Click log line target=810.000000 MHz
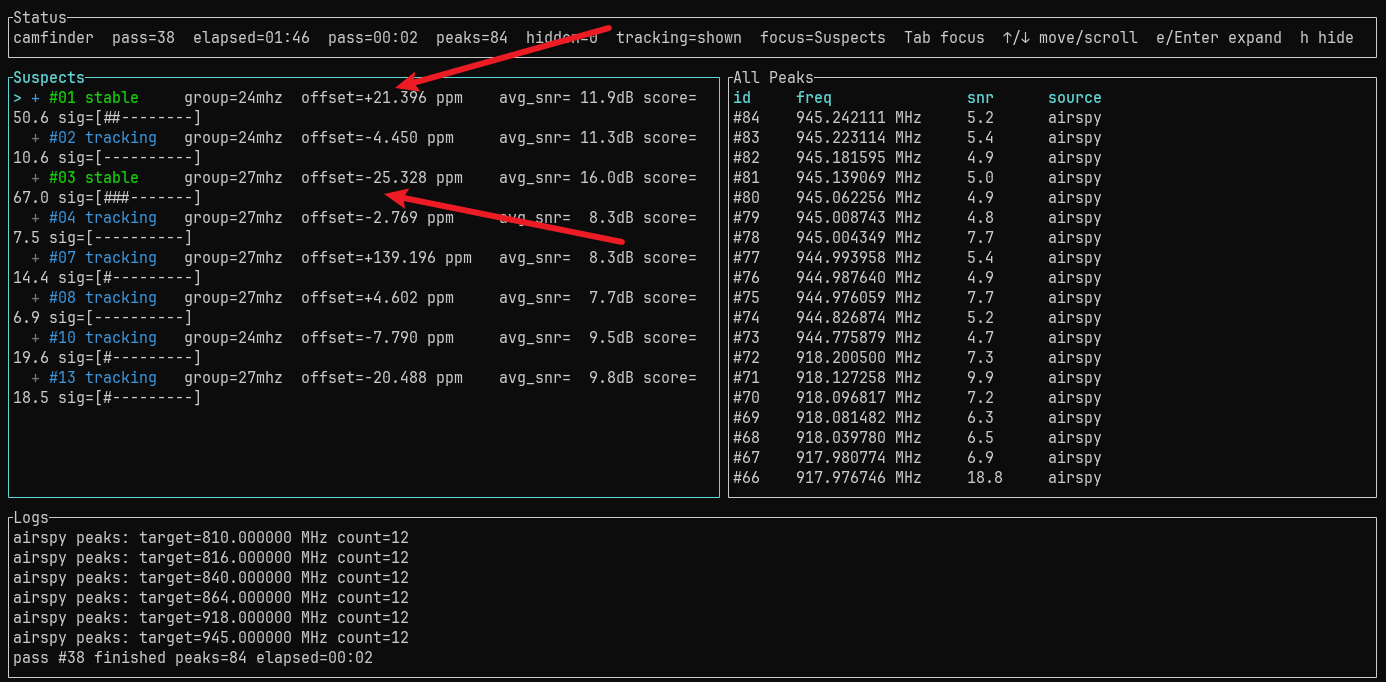The width and height of the screenshot is (1386, 682). pos(211,538)
